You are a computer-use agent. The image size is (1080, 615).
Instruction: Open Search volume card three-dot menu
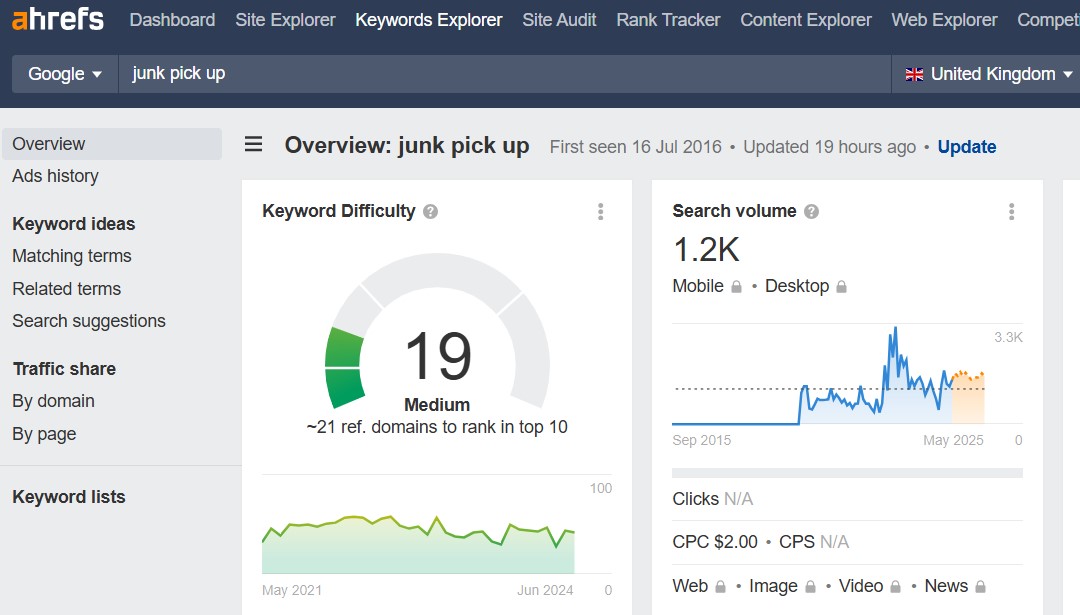(x=1012, y=212)
